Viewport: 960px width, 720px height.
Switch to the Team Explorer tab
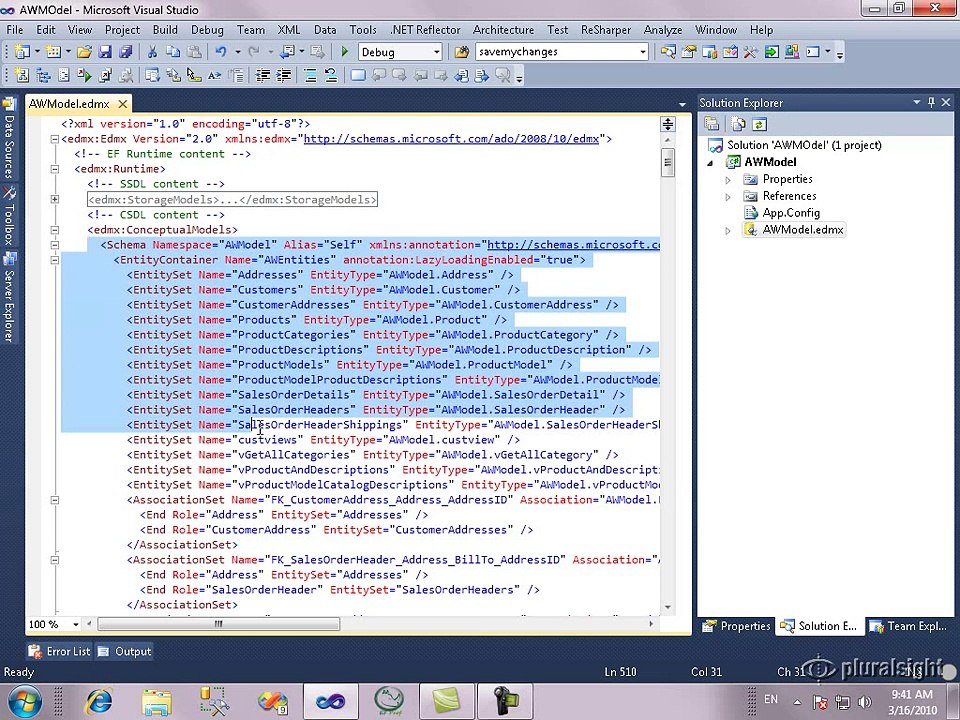click(909, 626)
